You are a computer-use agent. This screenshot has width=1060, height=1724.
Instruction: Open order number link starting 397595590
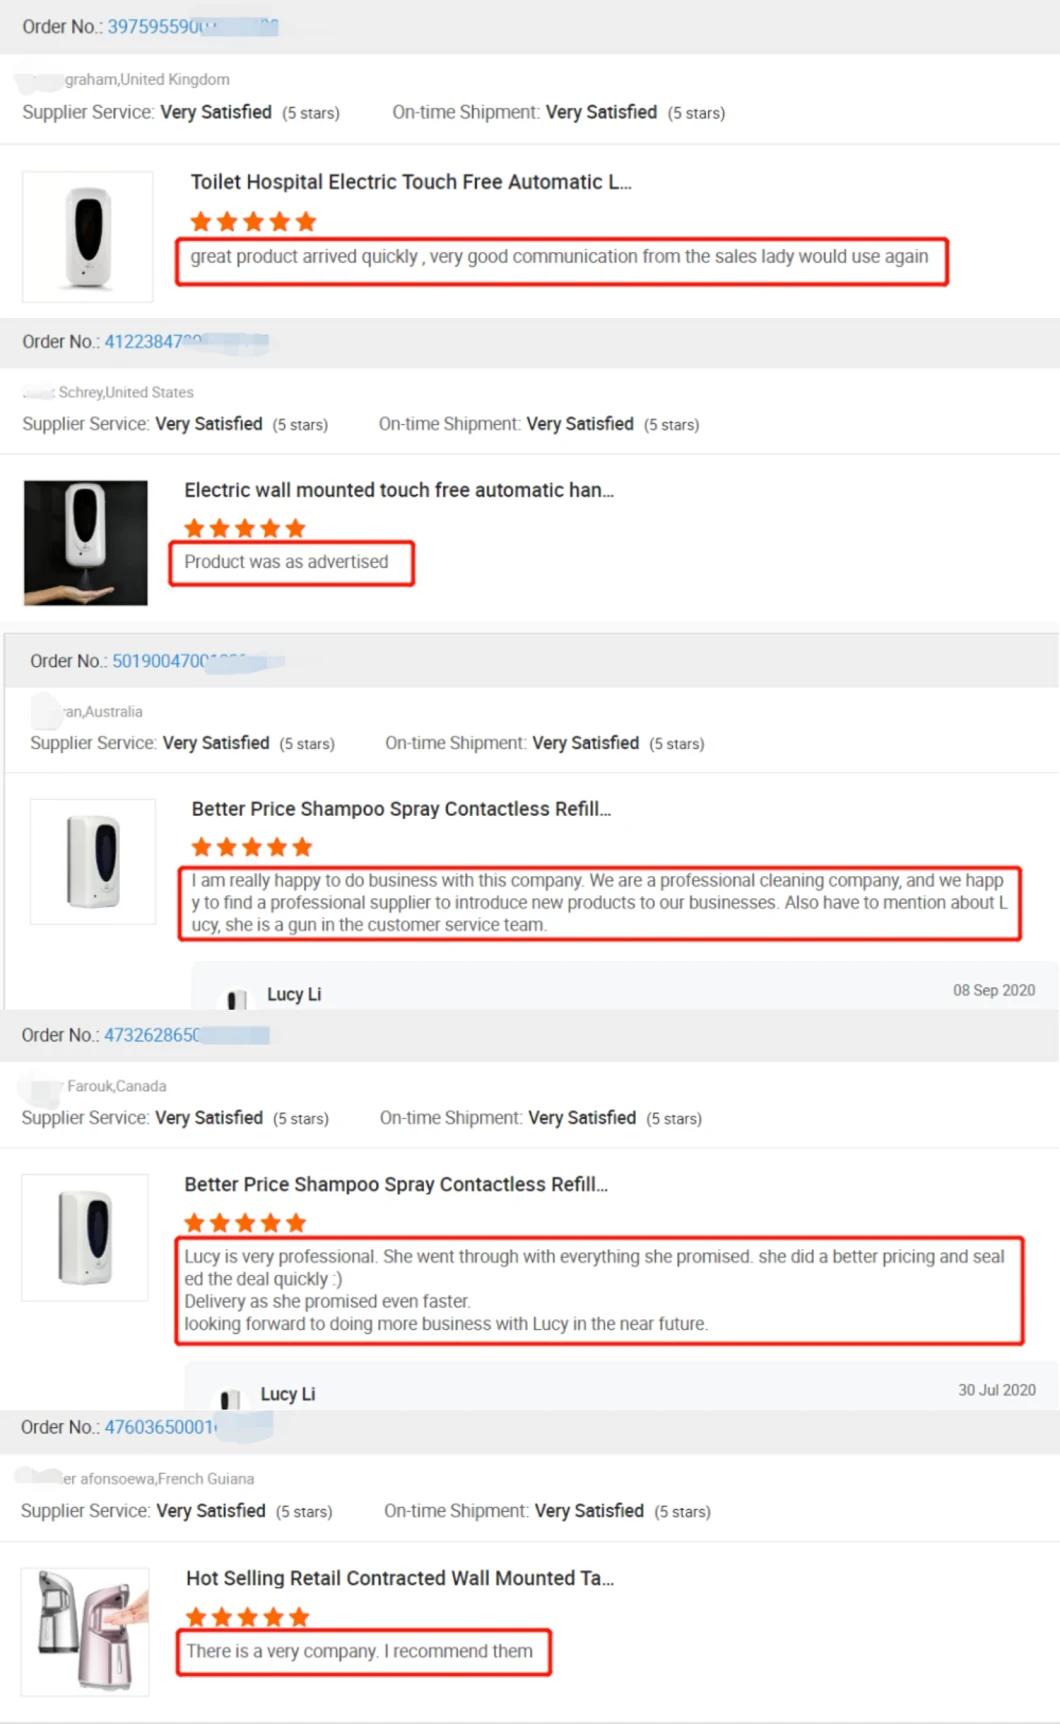[x=192, y=27]
